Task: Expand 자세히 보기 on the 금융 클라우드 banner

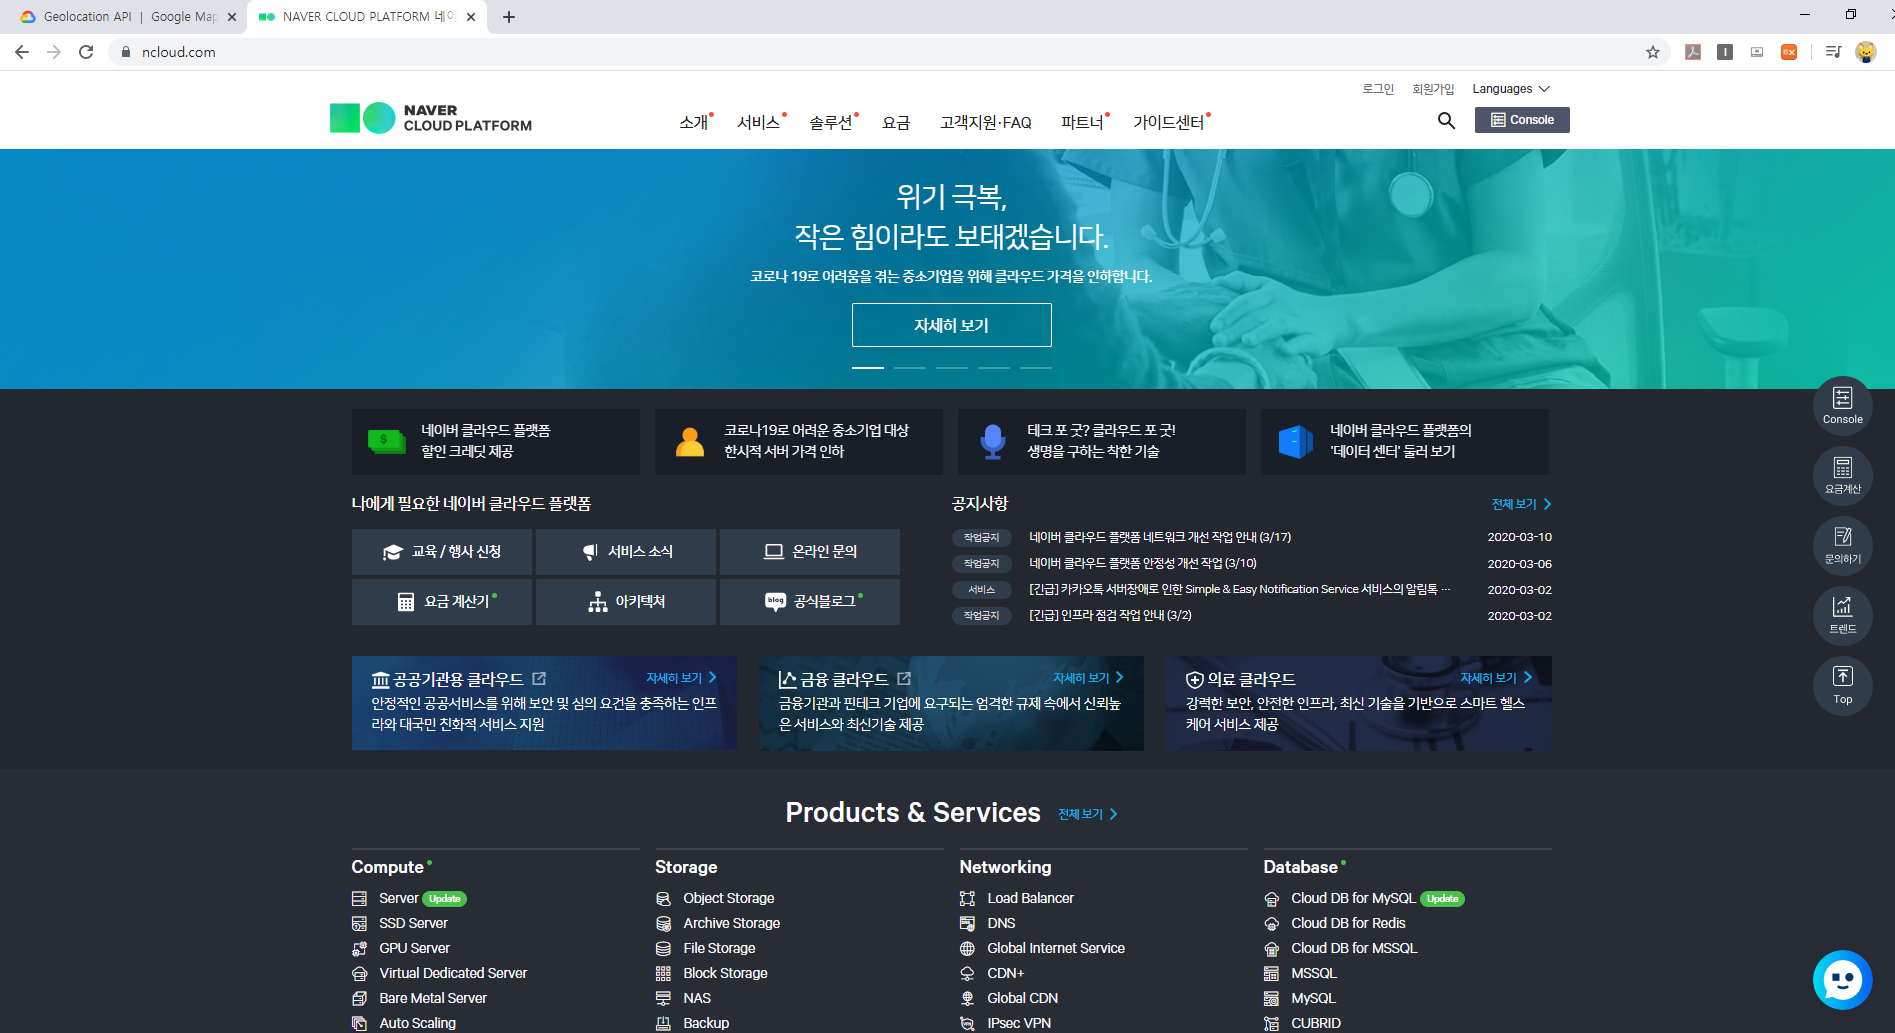Action: point(1088,678)
